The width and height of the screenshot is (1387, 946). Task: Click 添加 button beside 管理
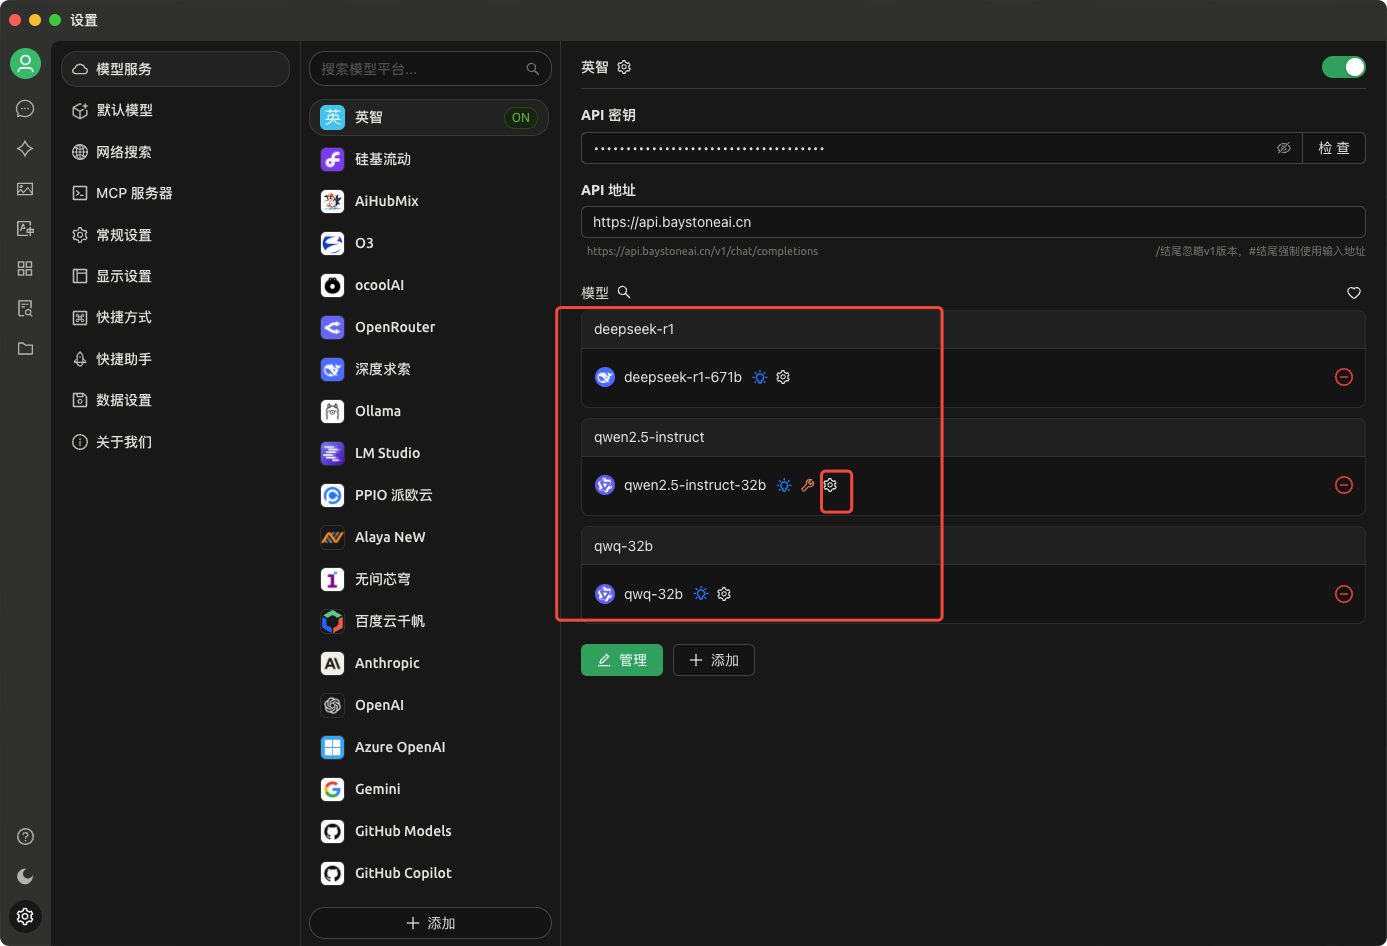(x=714, y=660)
